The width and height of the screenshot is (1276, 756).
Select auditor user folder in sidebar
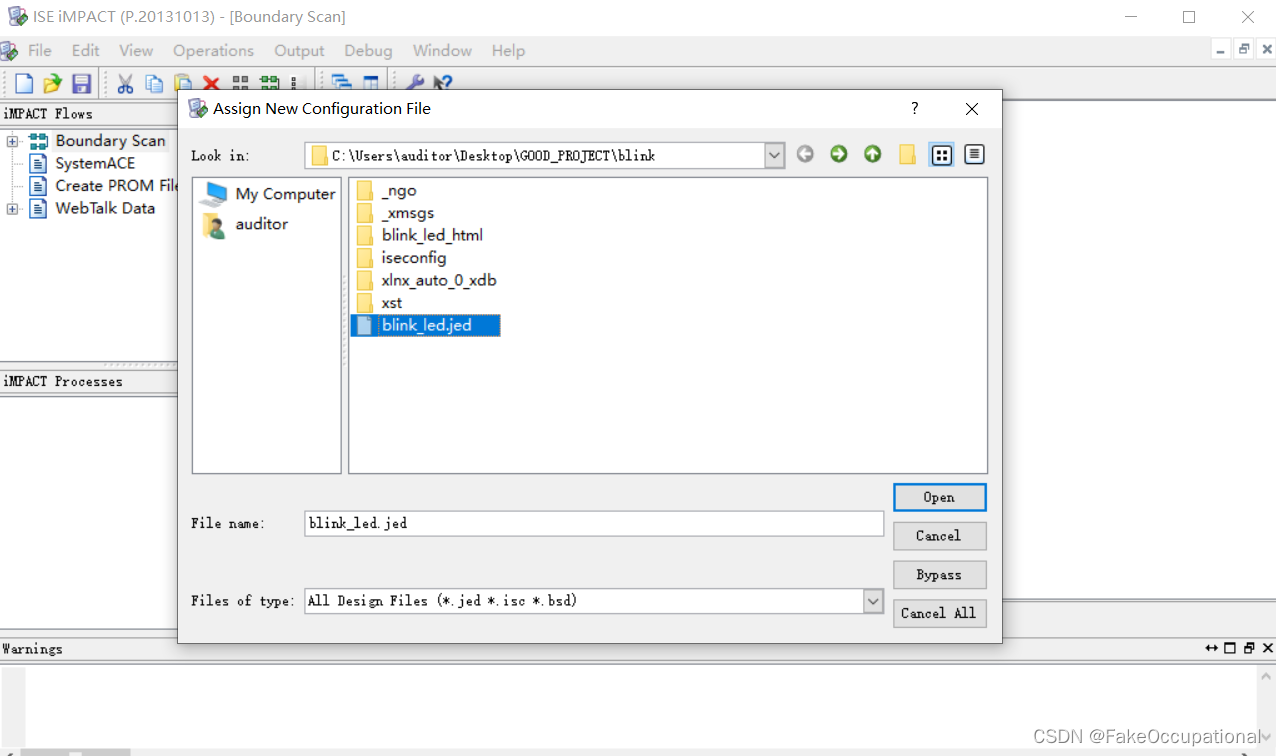pos(245,224)
